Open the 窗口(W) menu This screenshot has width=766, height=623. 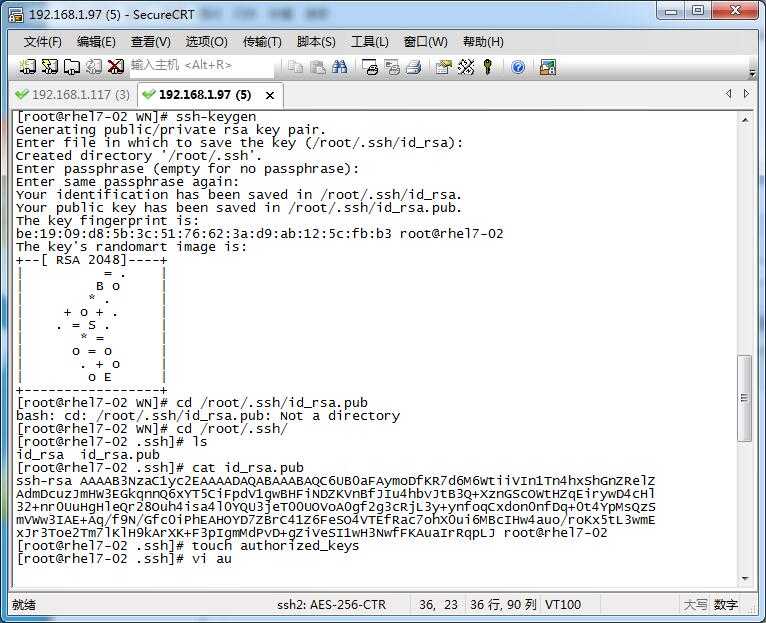tap(425, 42)
